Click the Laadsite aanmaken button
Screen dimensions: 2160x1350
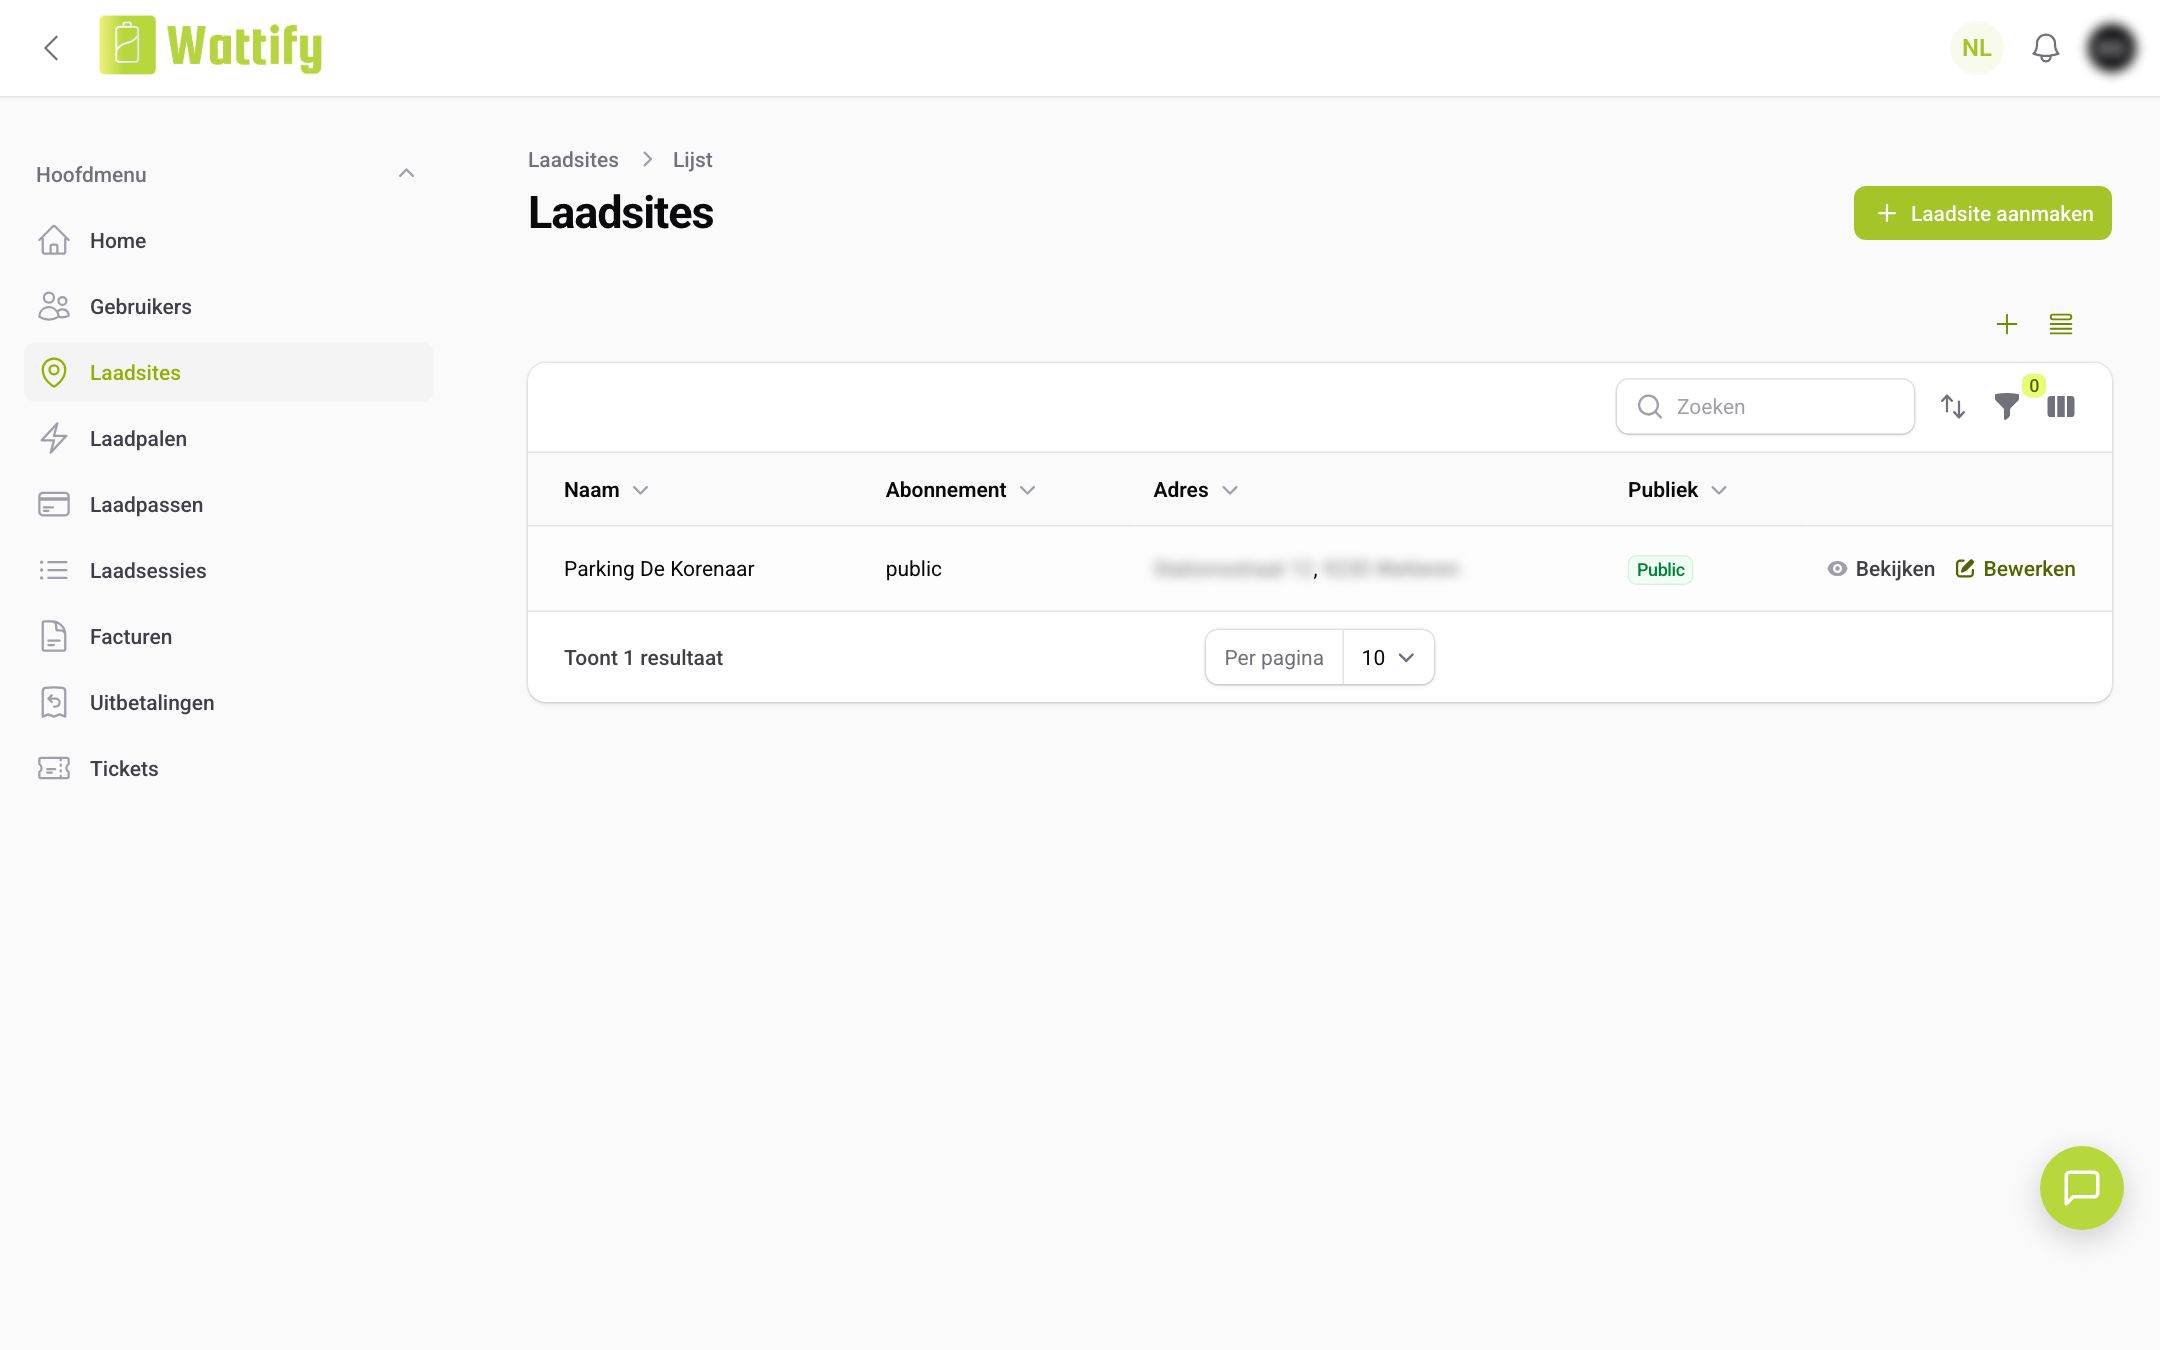coord(1982,213)
